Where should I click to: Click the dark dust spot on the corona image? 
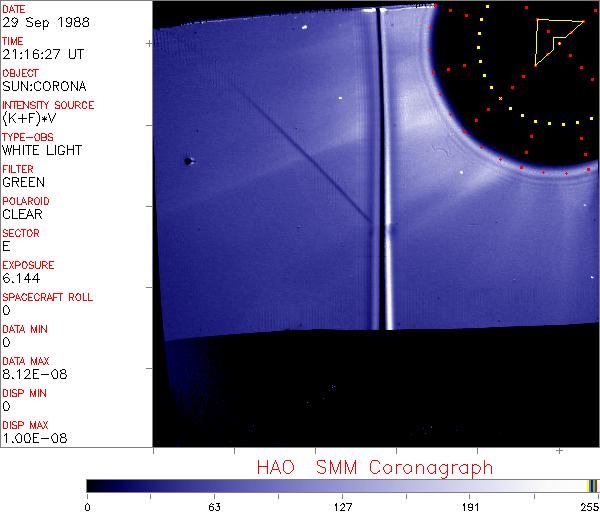(187, 160)
